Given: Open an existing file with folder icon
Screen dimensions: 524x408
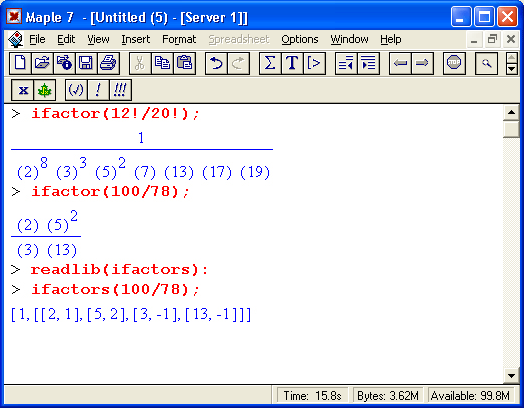Looking at the screenshot, I should pos(42,63).
